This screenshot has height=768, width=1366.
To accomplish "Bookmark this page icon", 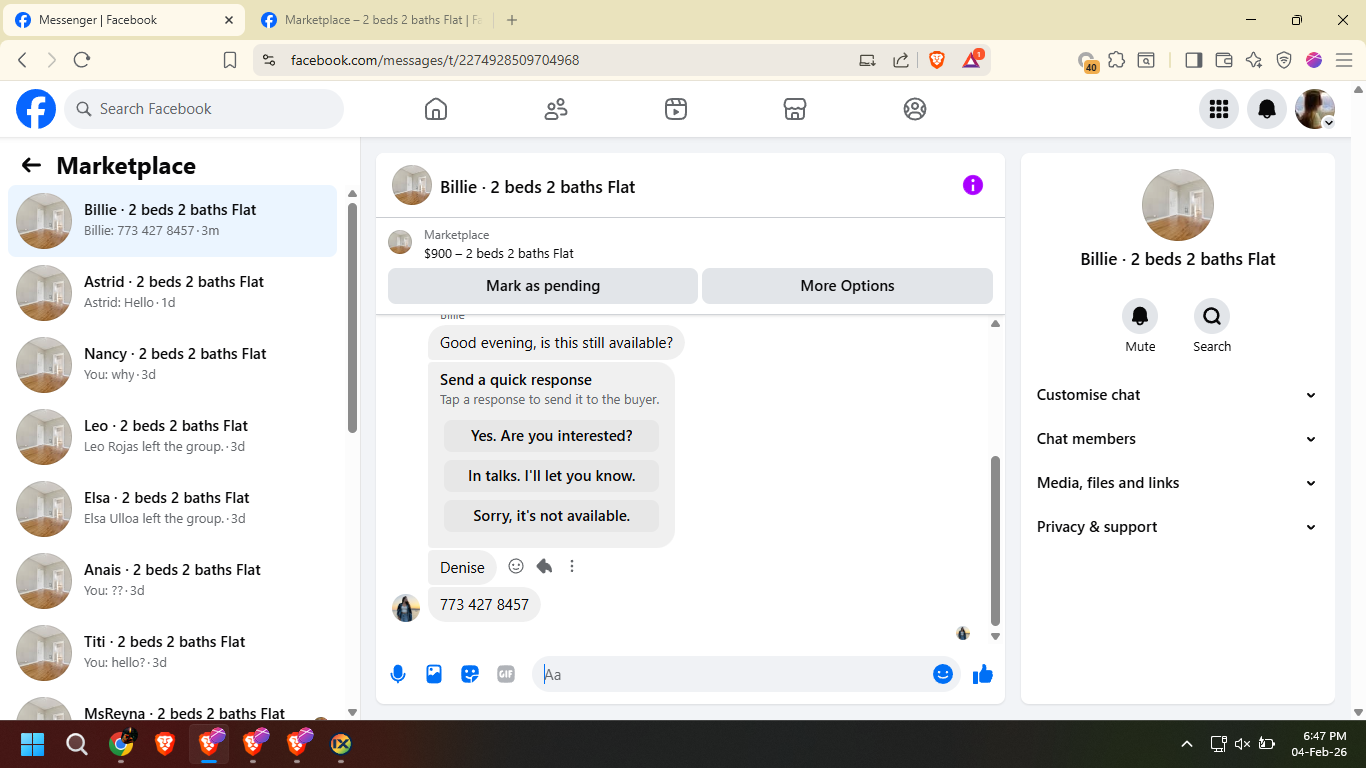I will (x=230, y=60).
